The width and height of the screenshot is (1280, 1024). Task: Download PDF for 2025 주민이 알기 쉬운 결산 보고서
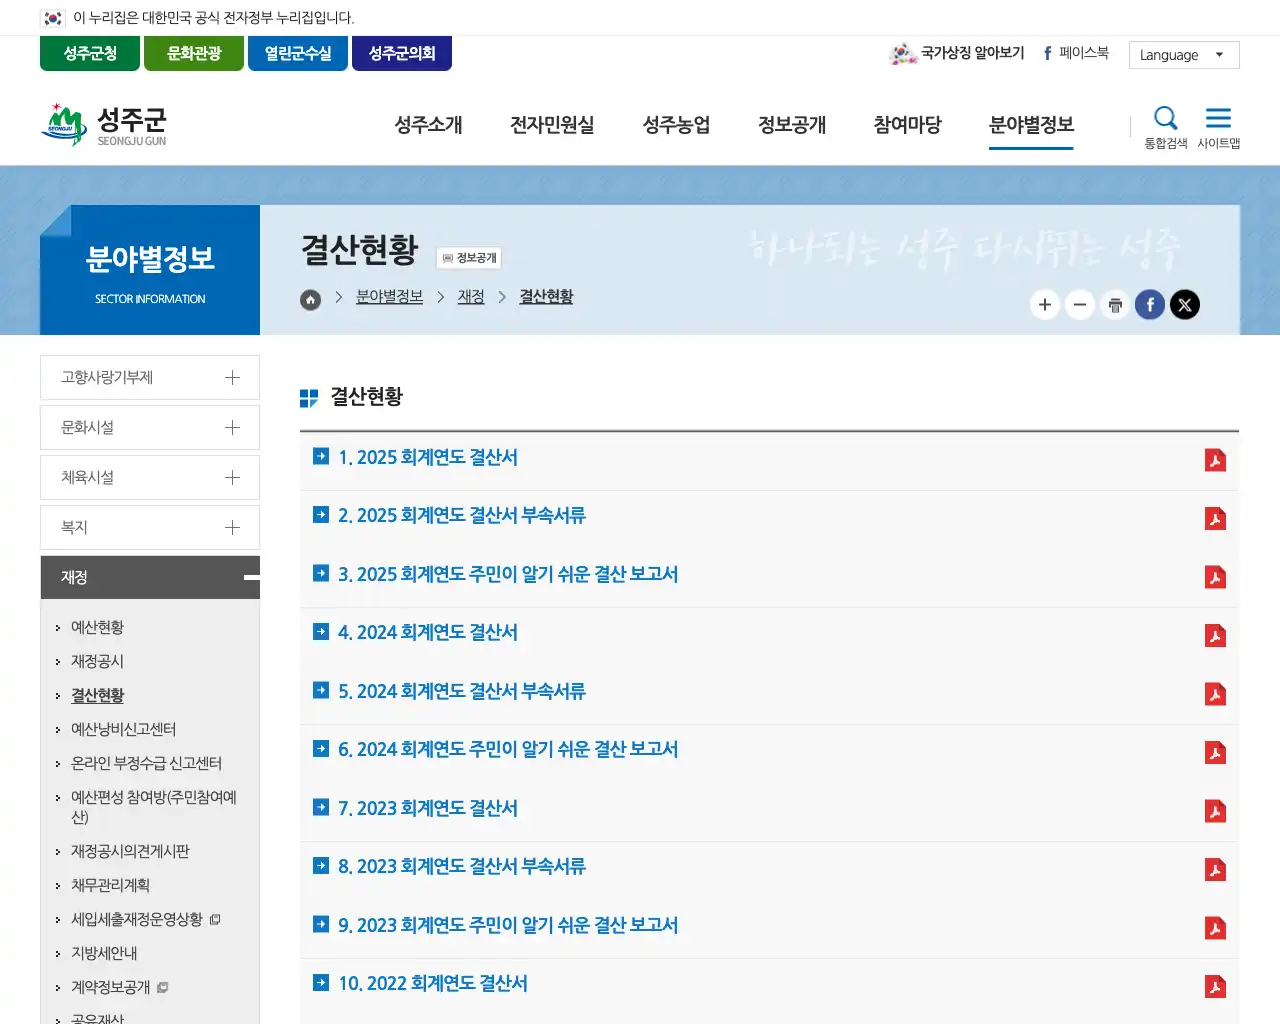(x=1215, y=577)
